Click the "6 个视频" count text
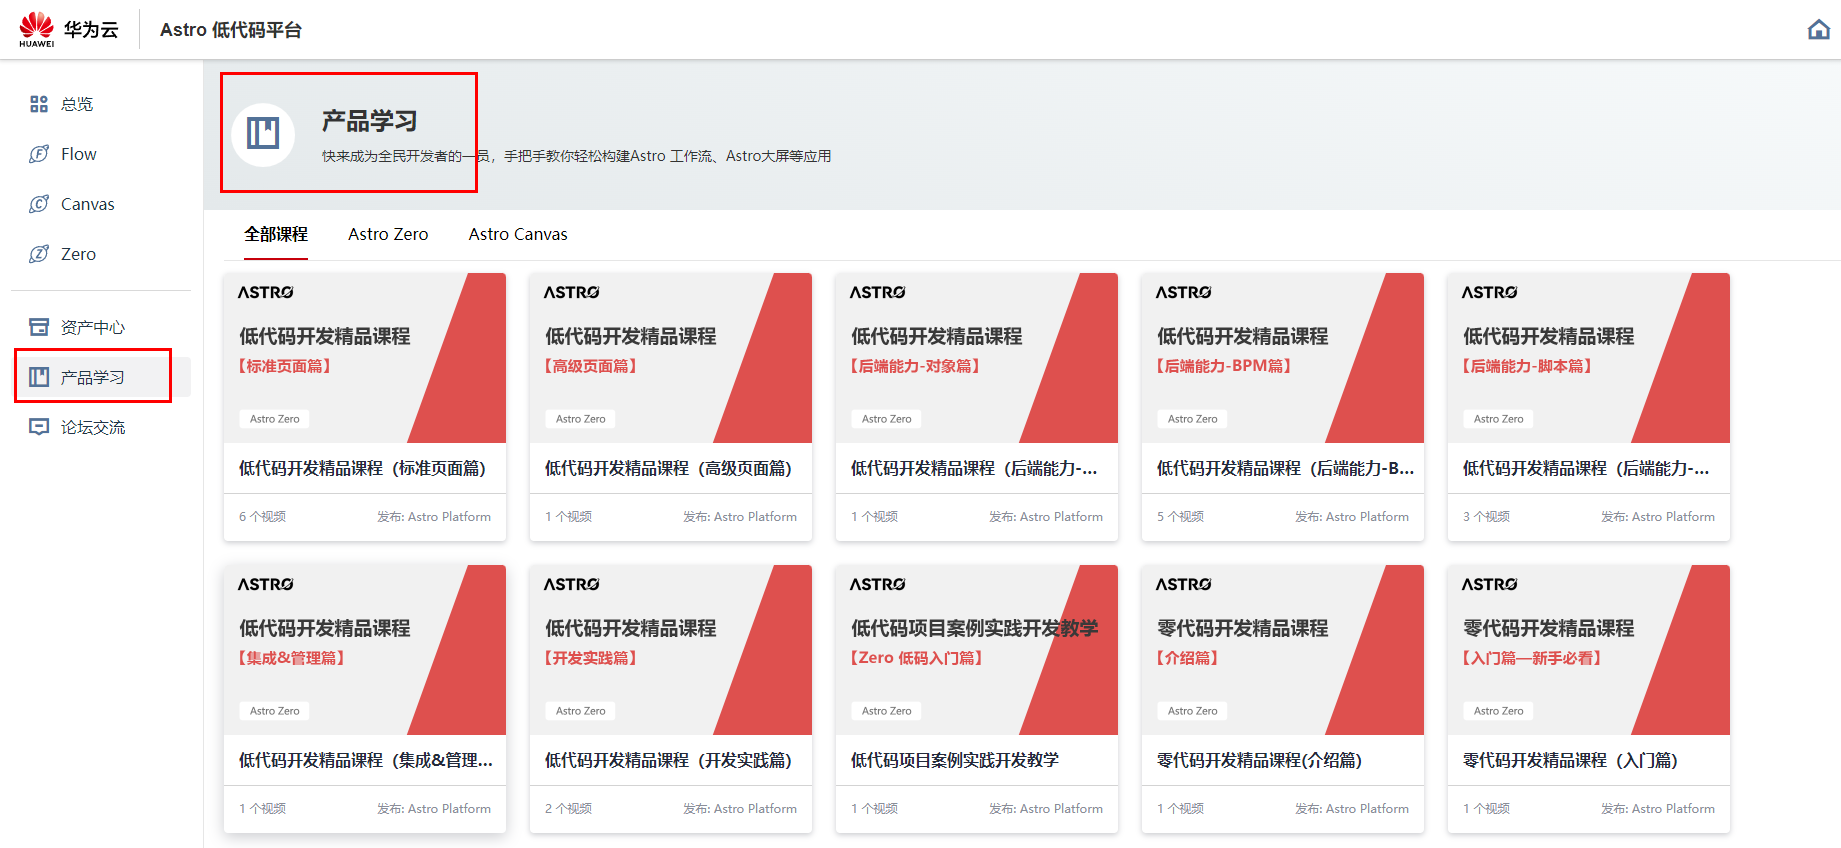This screenshot has width=1841, height=848. tap(262, 517)
